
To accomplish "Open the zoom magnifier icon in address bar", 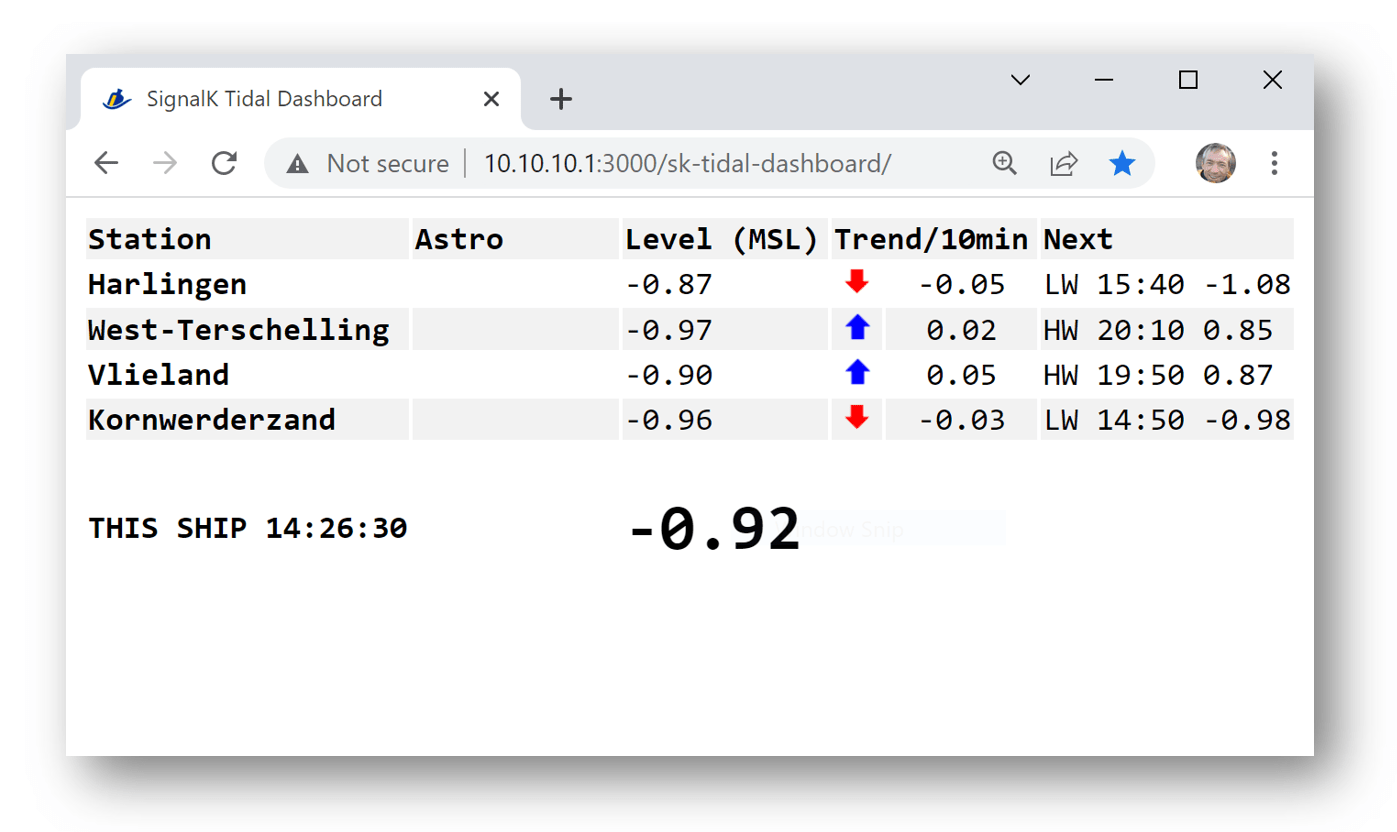I will (x=1004, y=163).
